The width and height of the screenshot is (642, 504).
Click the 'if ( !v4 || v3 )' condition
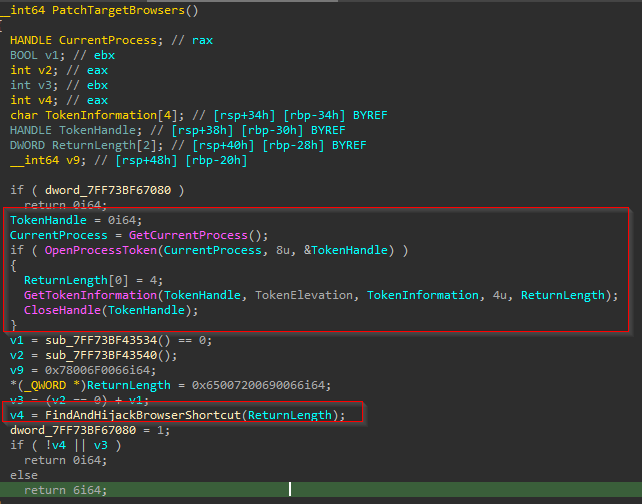66,445
